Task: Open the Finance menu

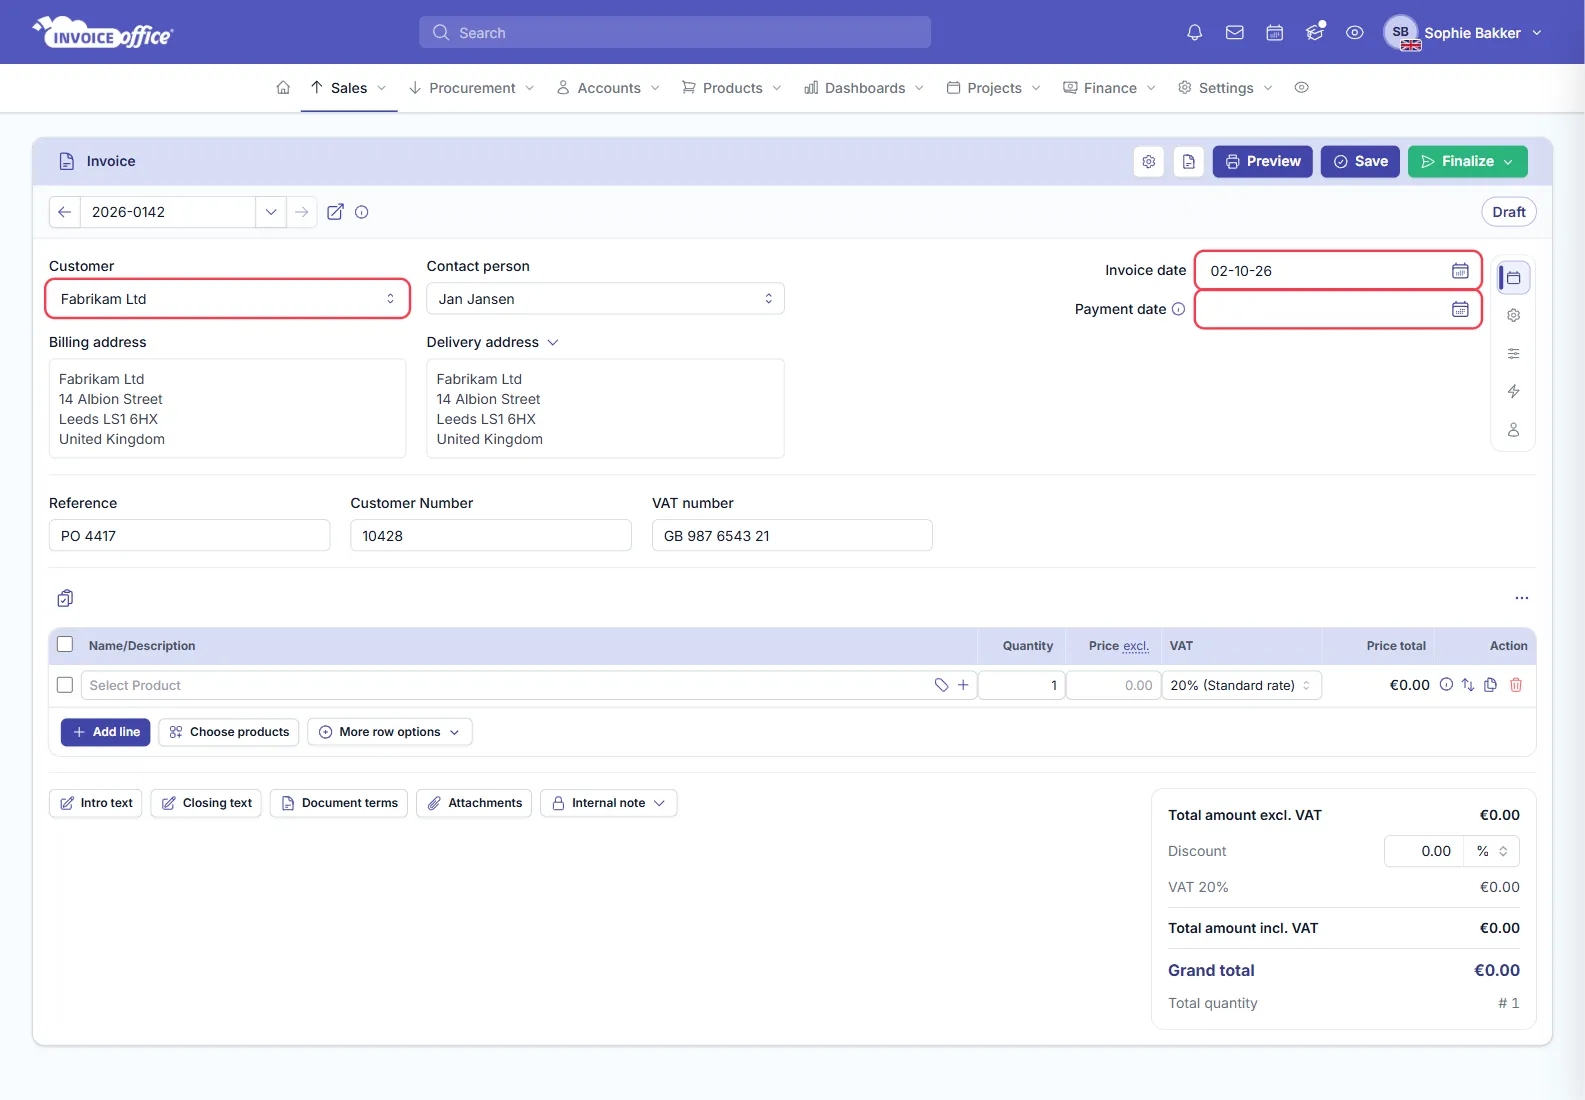Action: (1110, 88)
